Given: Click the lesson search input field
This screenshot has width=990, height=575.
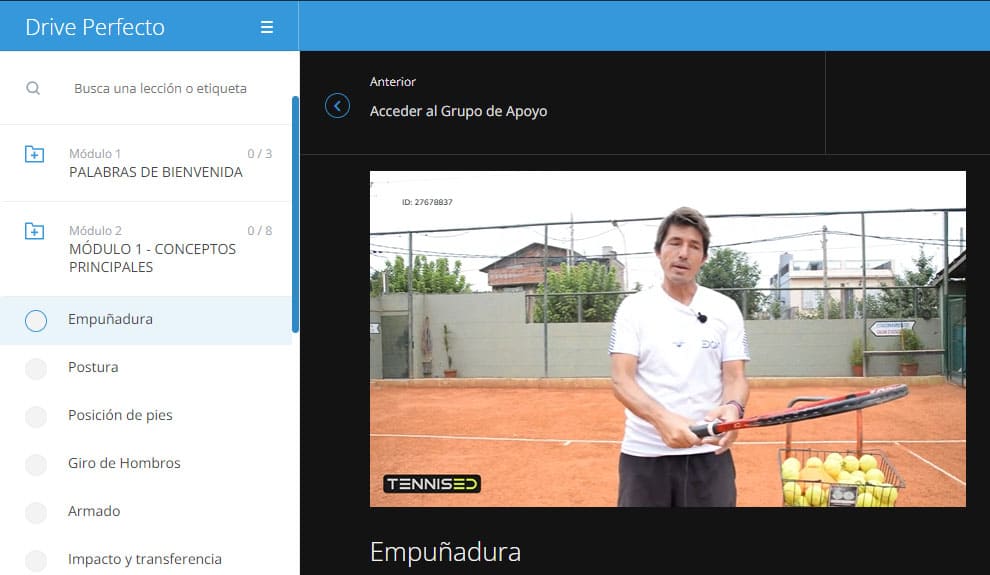Looking at the screenshot, I should [160, 88].
